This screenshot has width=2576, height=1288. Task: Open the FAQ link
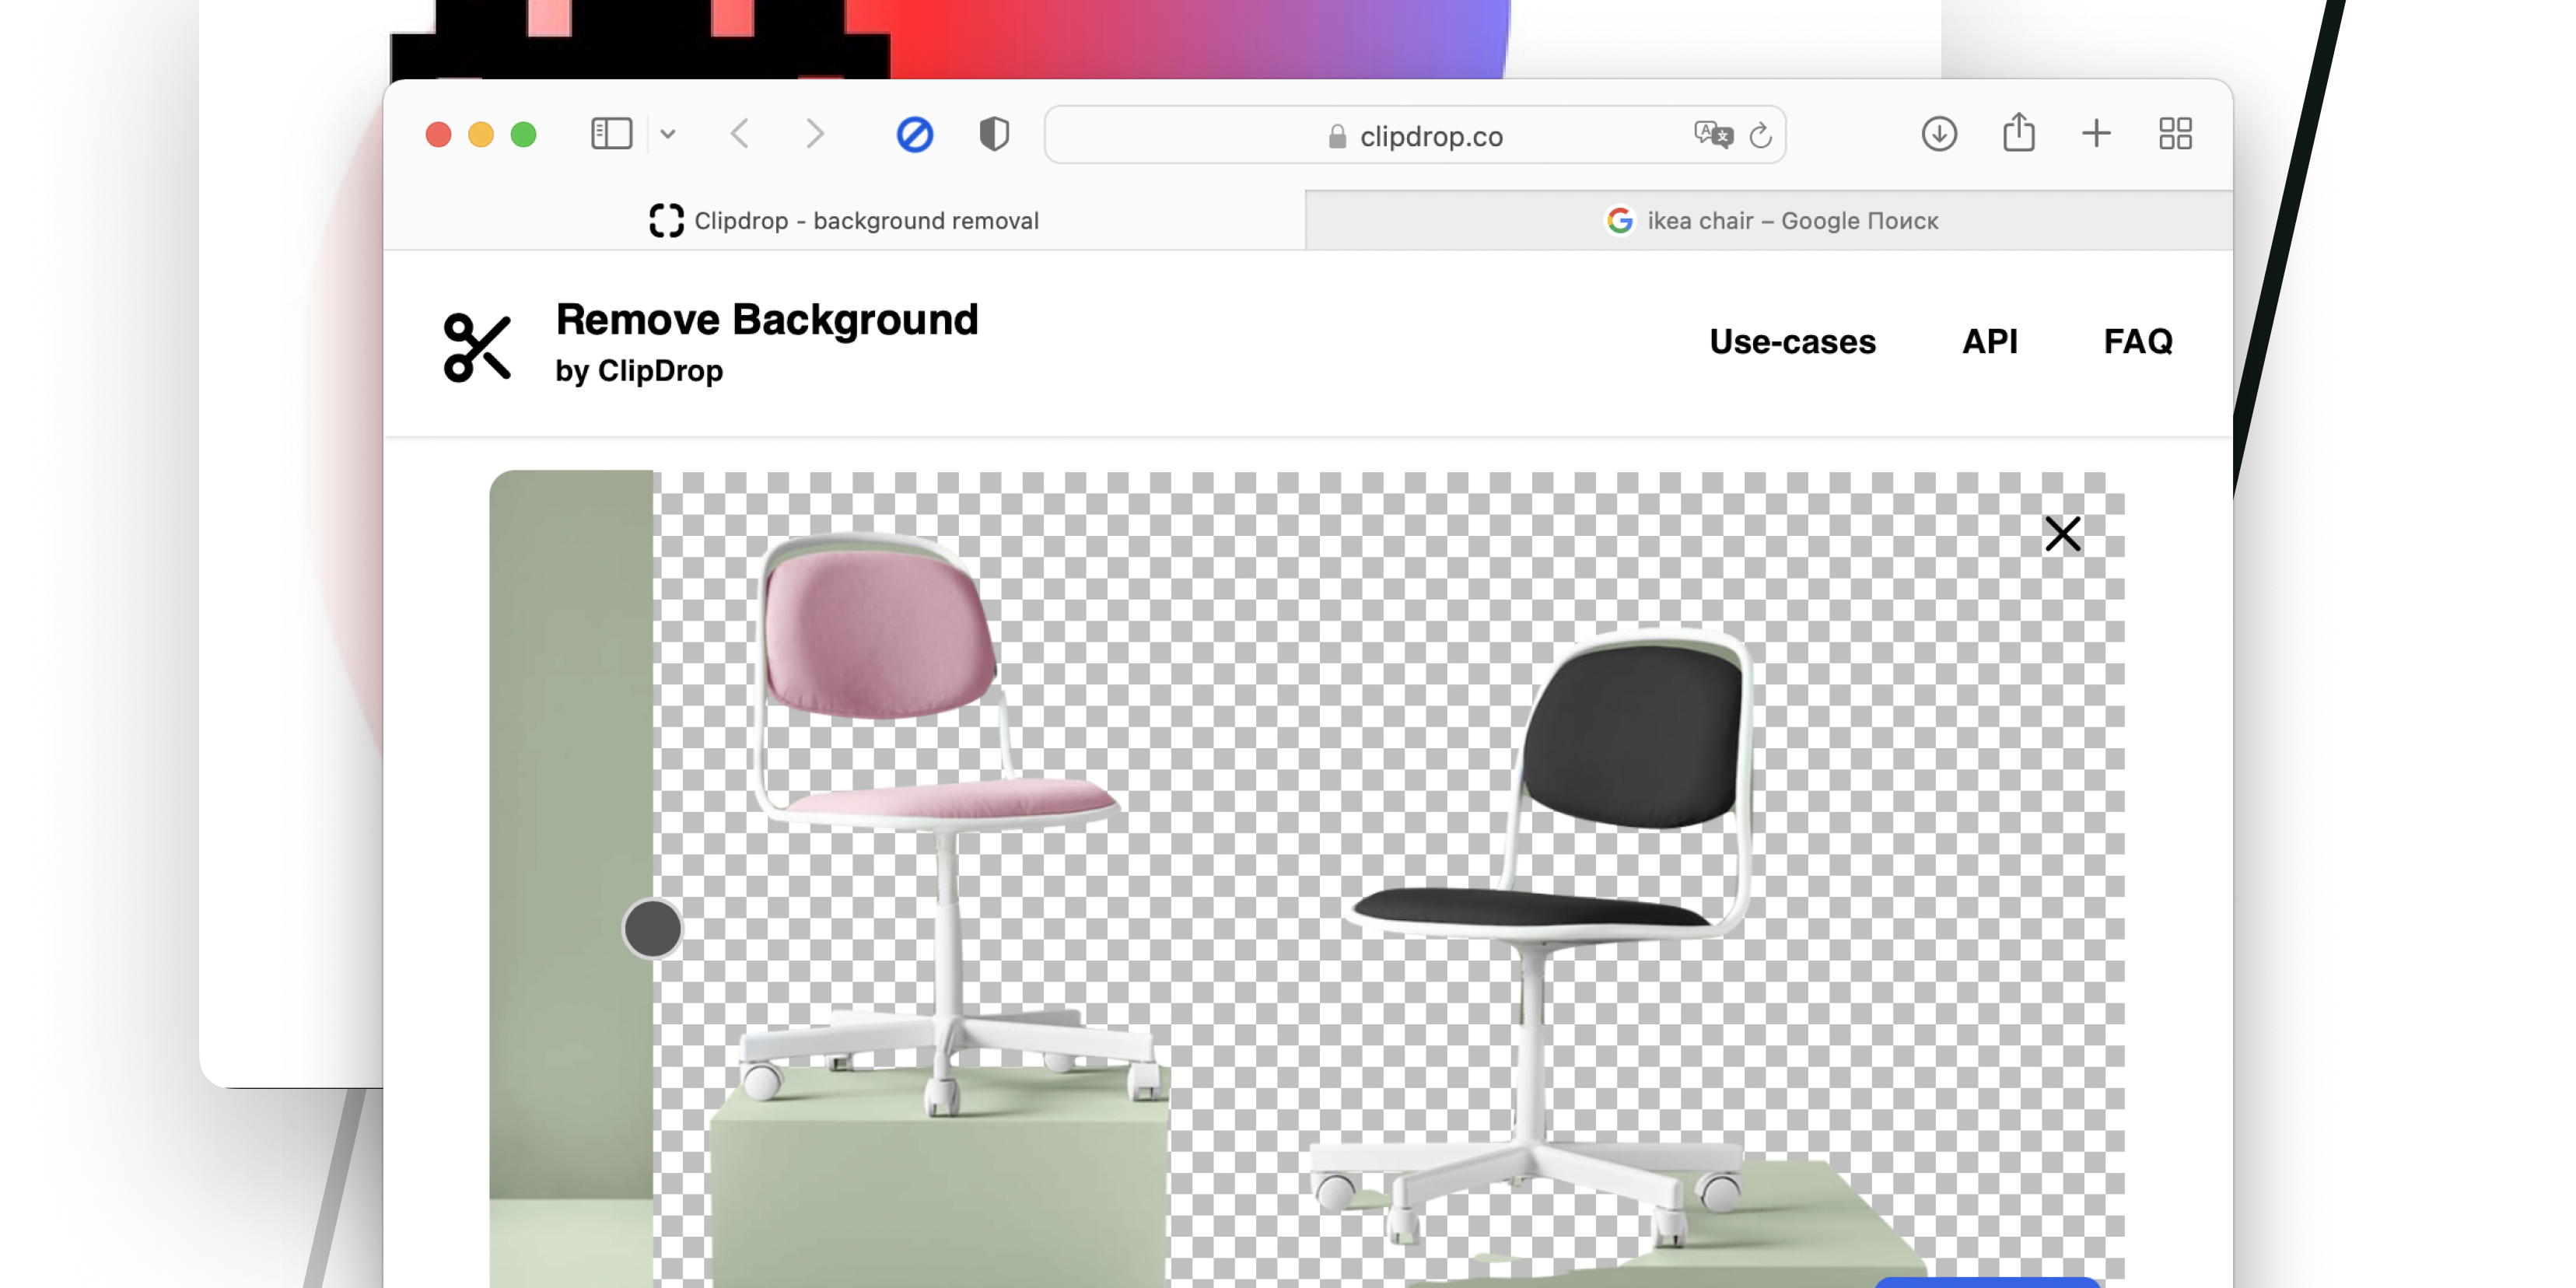tap(2138, 342)
